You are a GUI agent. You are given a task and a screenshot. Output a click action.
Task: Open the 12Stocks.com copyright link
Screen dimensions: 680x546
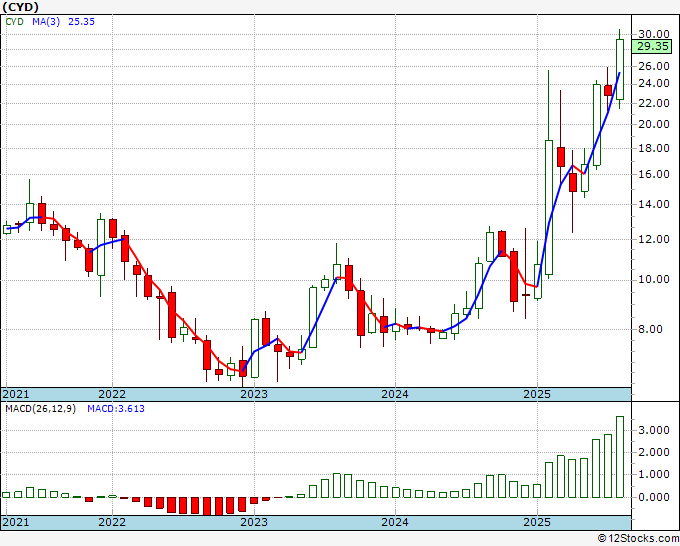(x=638, y=539)
